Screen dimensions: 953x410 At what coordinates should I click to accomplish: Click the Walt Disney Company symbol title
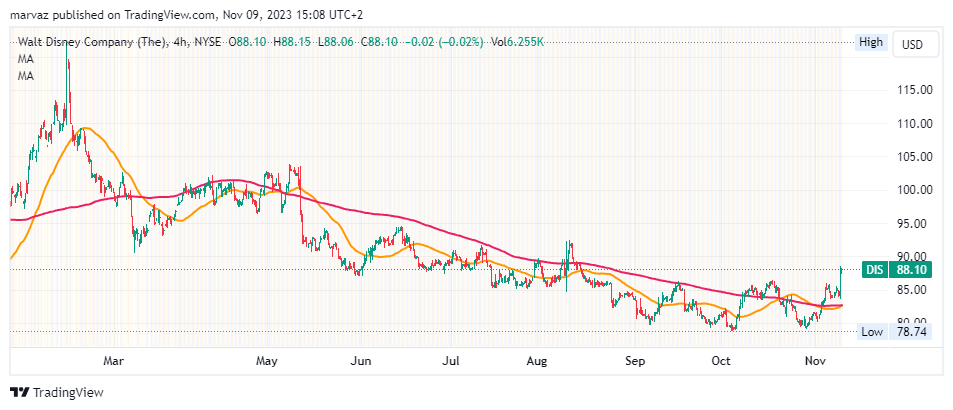click(92, 42)
